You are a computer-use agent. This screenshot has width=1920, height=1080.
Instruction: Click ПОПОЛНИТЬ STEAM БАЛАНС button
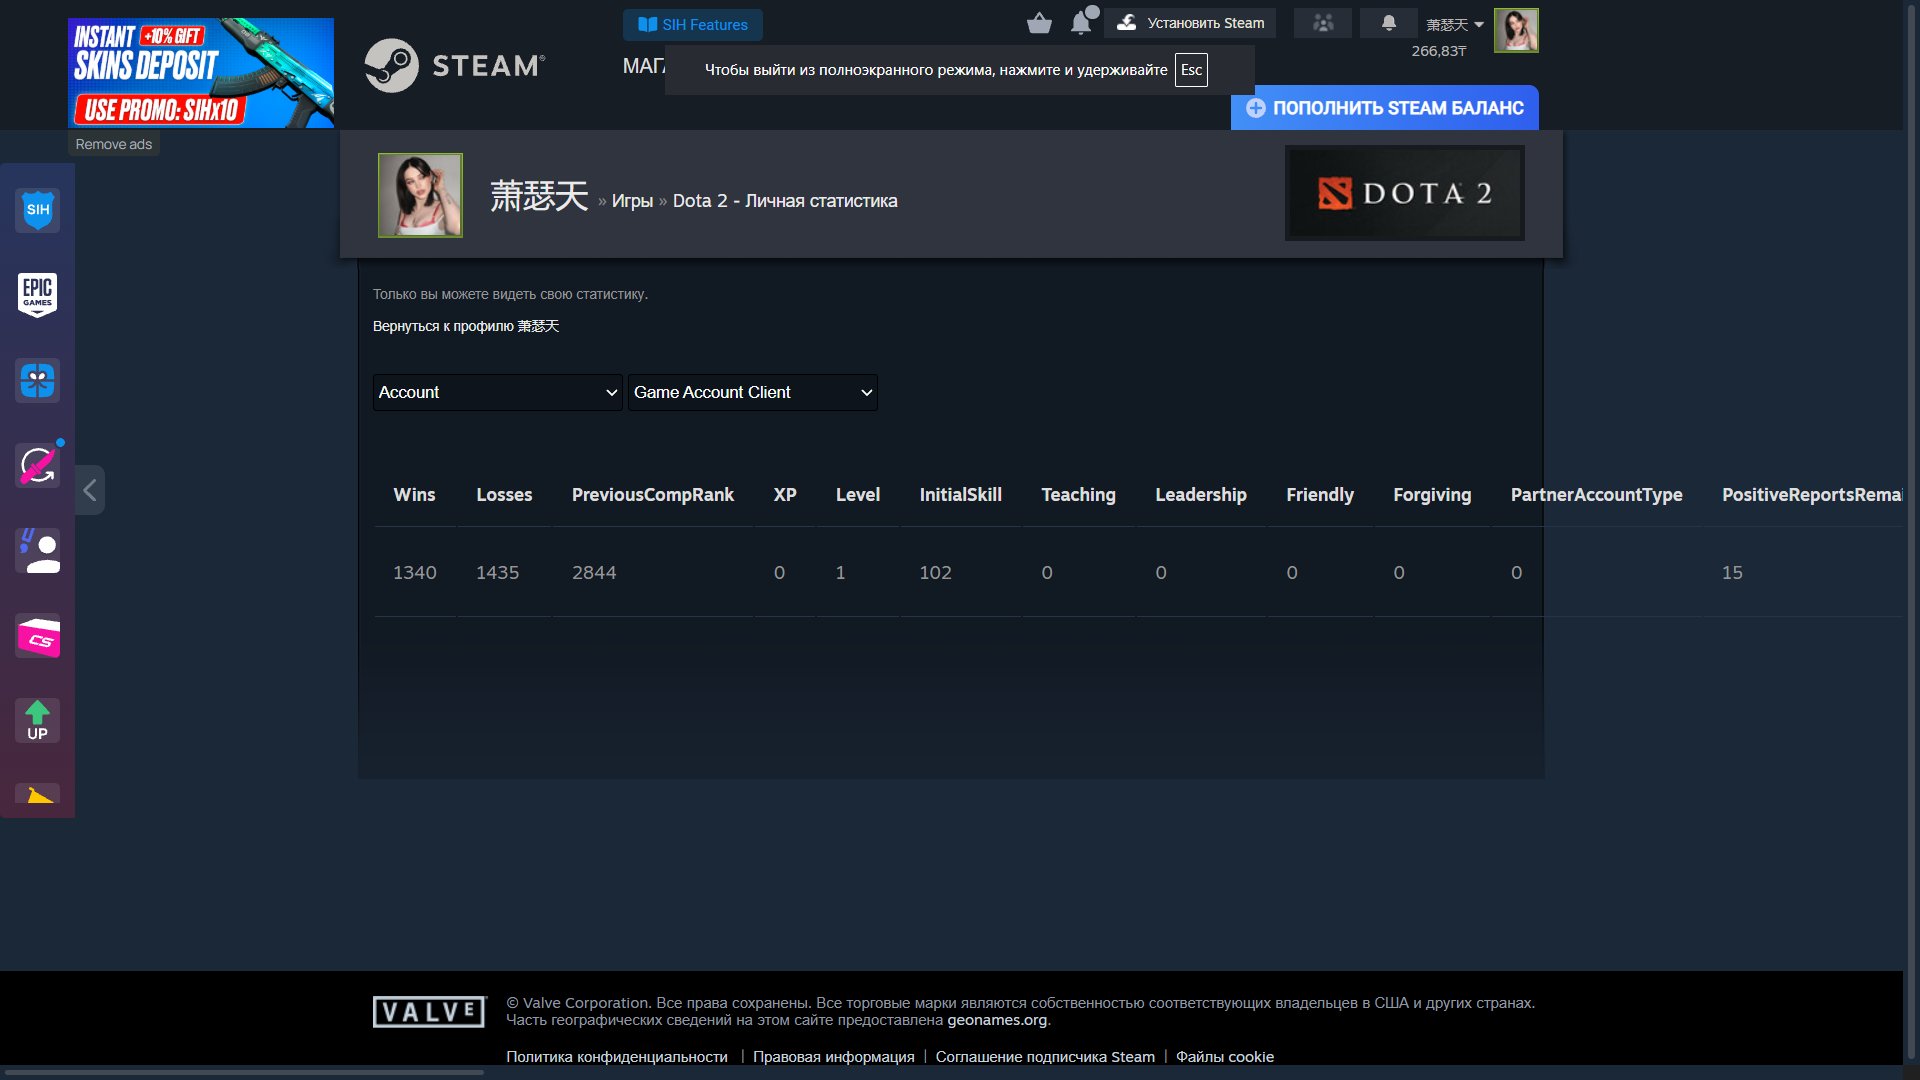click(1385, 108)
